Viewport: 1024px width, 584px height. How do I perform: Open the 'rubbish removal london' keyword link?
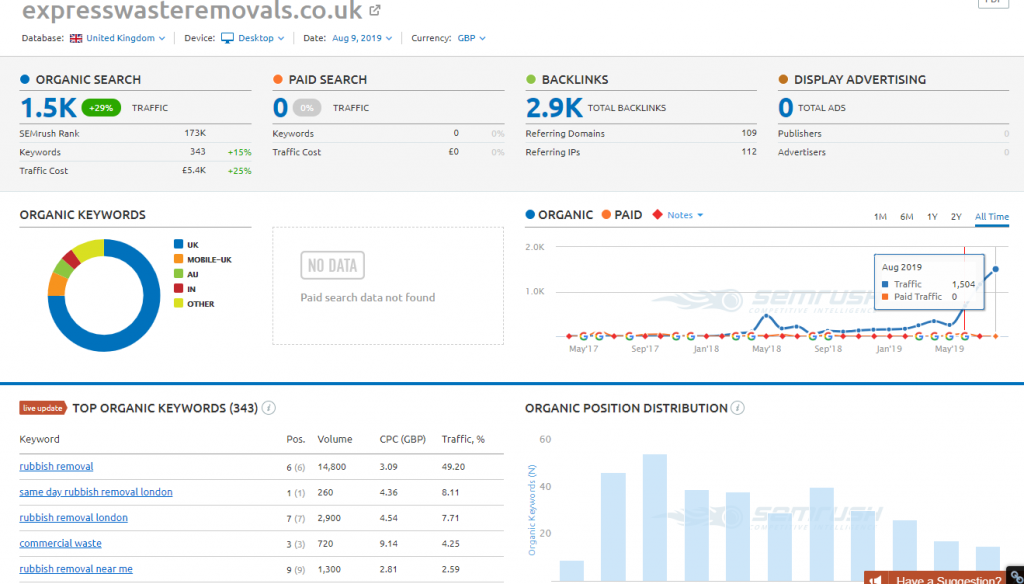coord(74,517)
